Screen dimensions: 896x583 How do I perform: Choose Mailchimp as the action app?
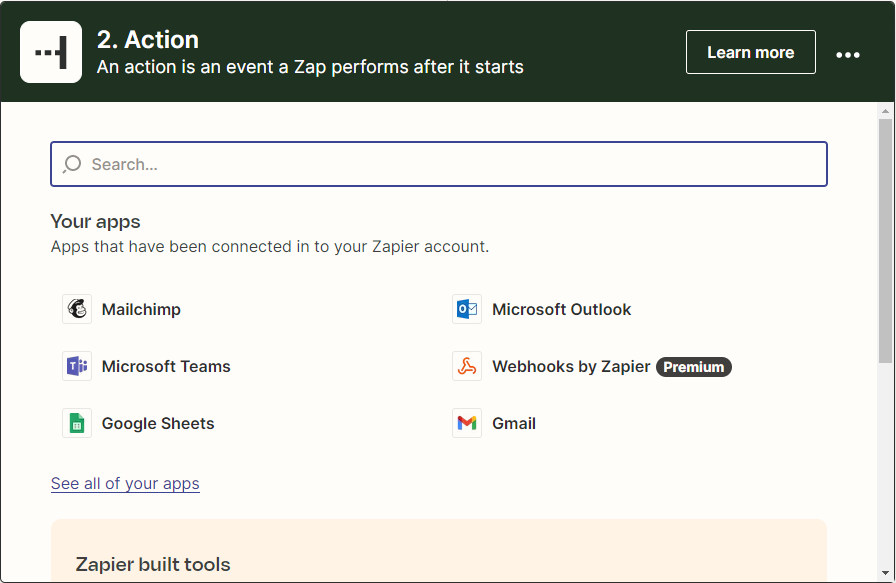(x=141, y=309)
